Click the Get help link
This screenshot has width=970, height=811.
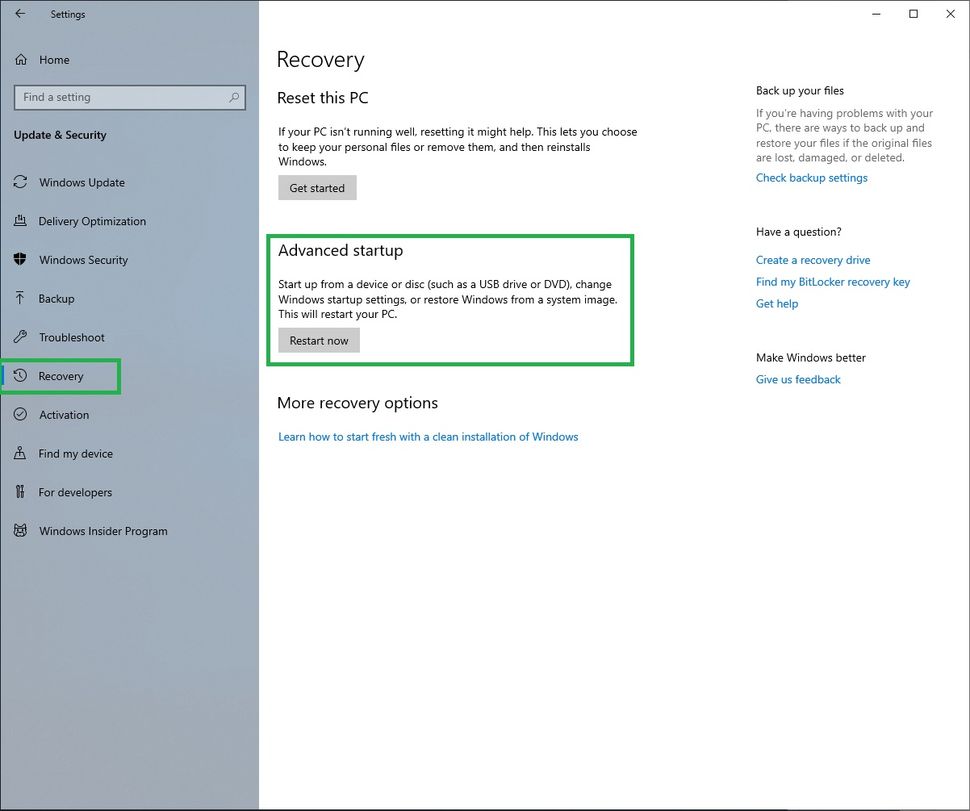coord(777,303)
